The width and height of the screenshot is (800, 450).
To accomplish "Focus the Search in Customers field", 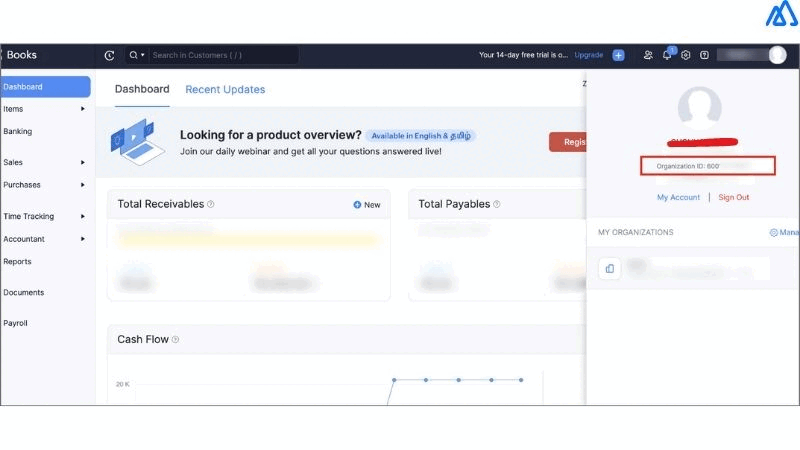I will [x=223, y=55].
